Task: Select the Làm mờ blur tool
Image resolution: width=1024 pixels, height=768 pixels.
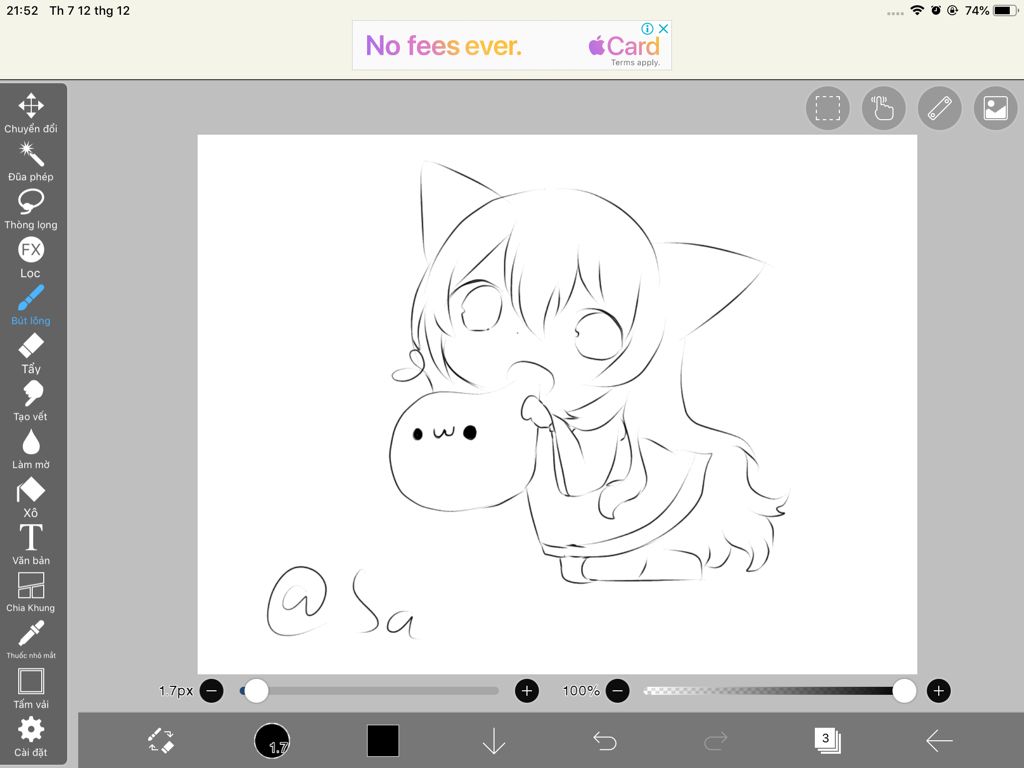Action: point(31,449)
